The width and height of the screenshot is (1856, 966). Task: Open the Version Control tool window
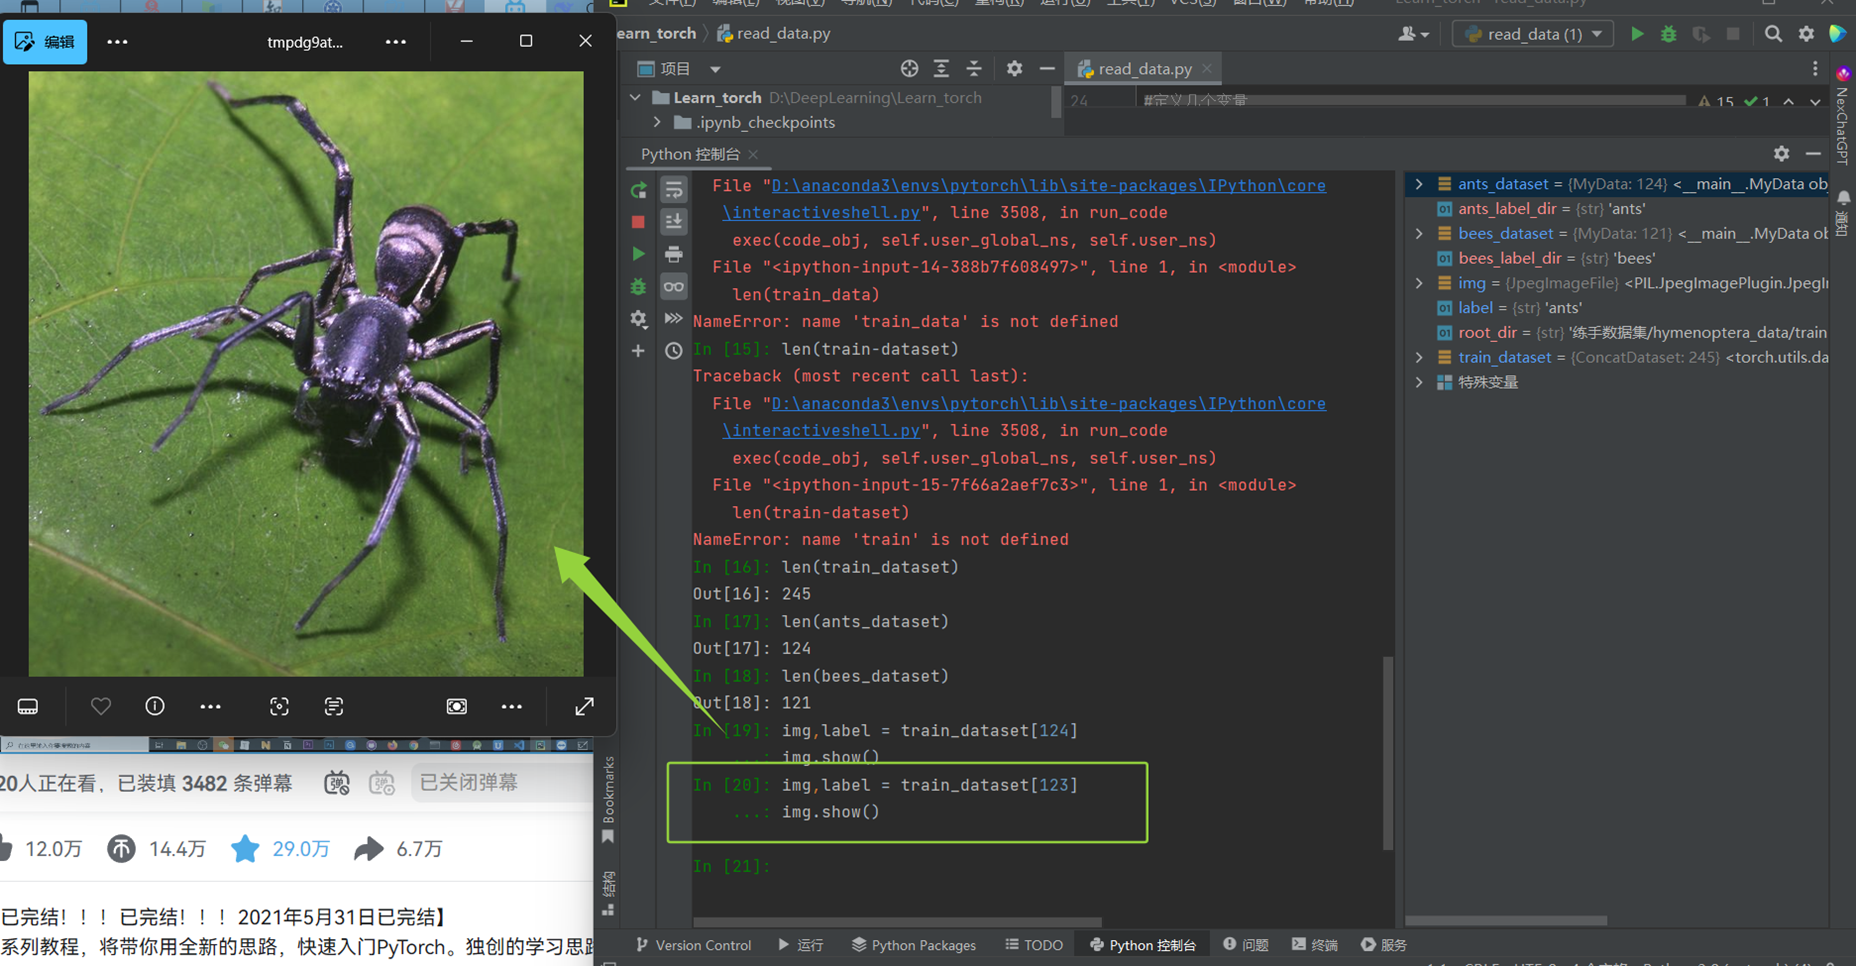point(693,945)
